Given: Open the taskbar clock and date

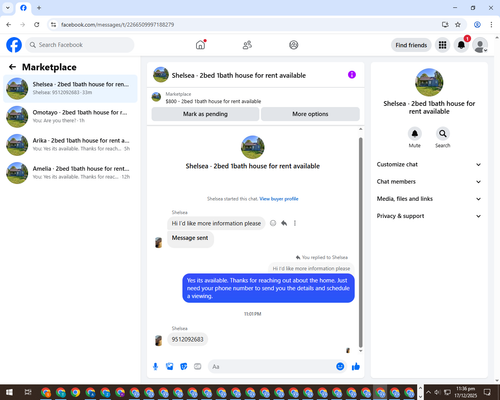Looking at the screenshot, I should pyautogui.click(x=466, y=392).
